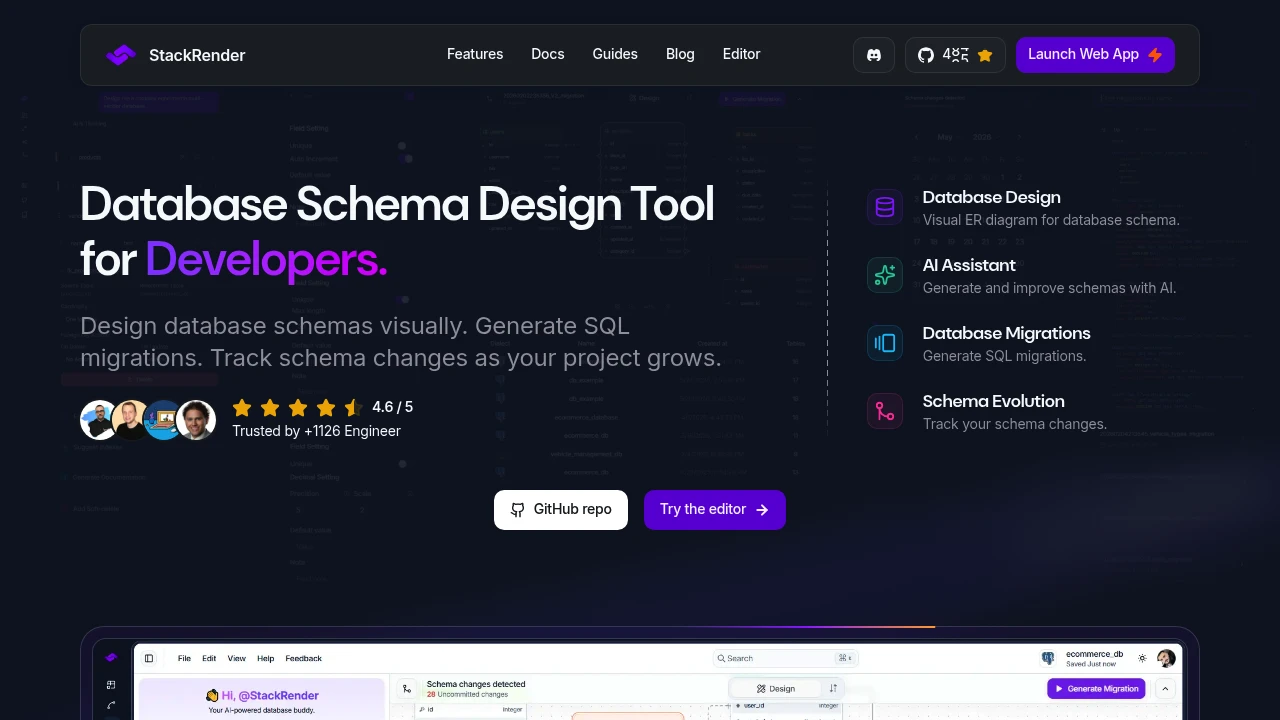This screenshot has height=720, width=1280.
Task: Open the Docs nav item
Action: tap(548, 54)
